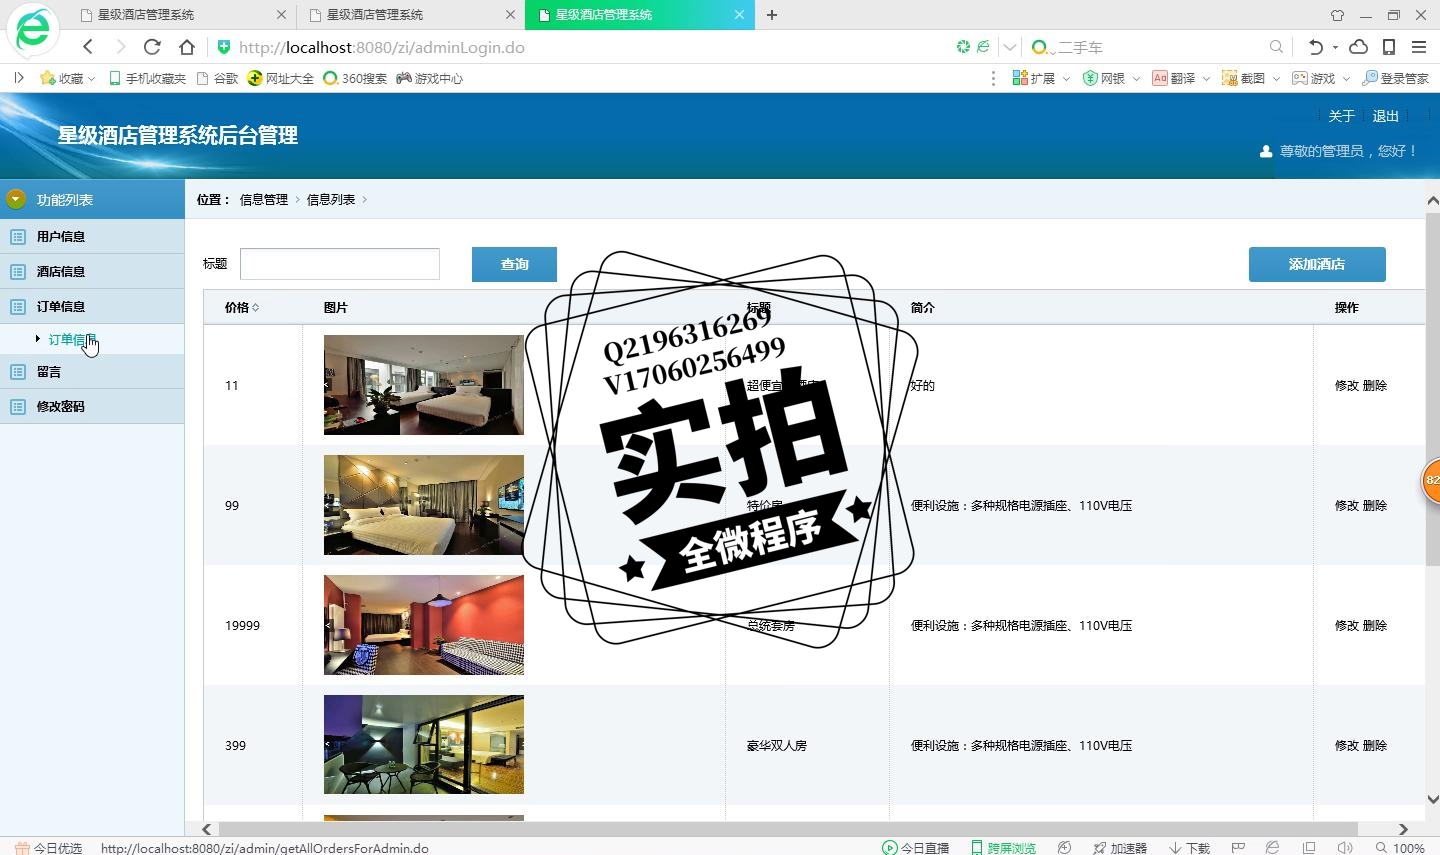Click the vertical page scrollbar

(x=1433, y=390)
